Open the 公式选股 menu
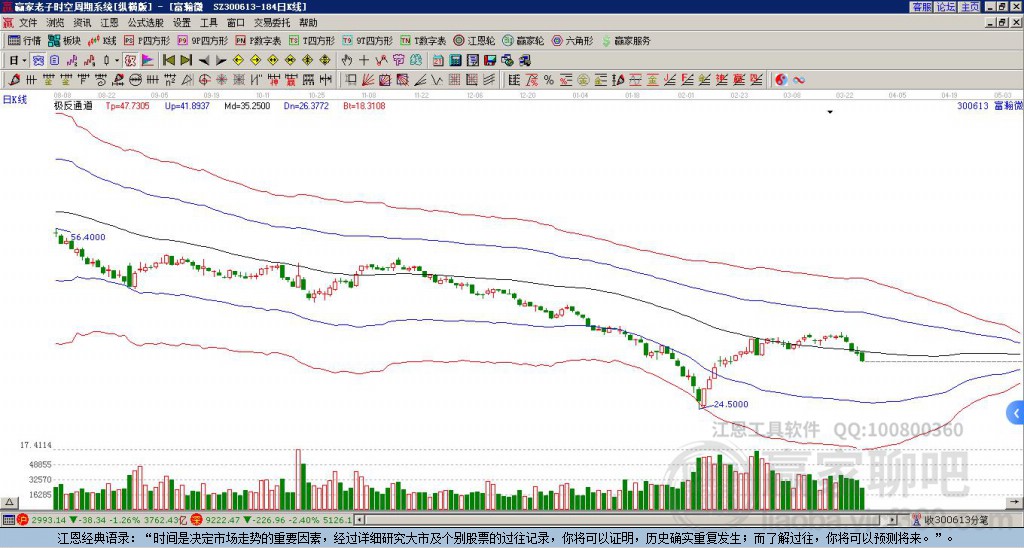The height and width of the screenshot is (548, 1024). 146,23
